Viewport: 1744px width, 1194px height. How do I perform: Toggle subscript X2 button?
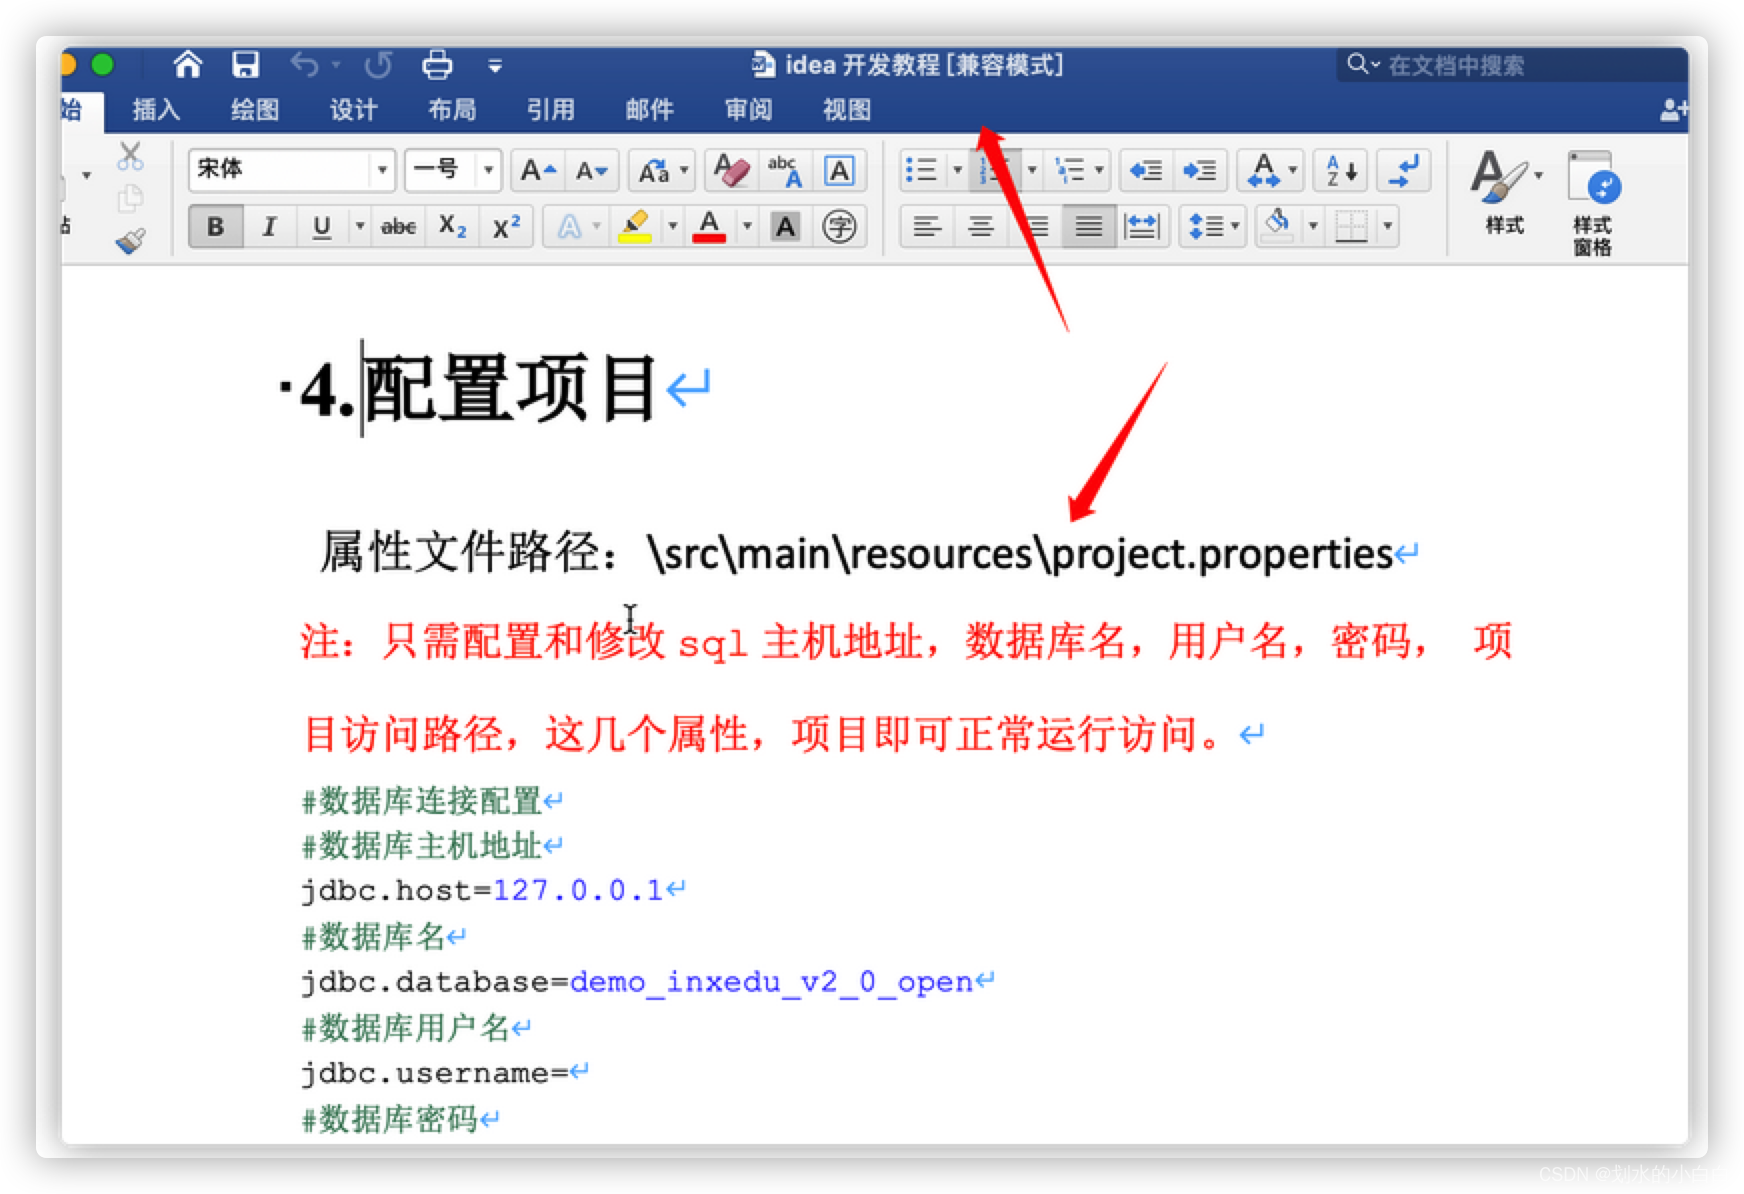click(452, 227)
